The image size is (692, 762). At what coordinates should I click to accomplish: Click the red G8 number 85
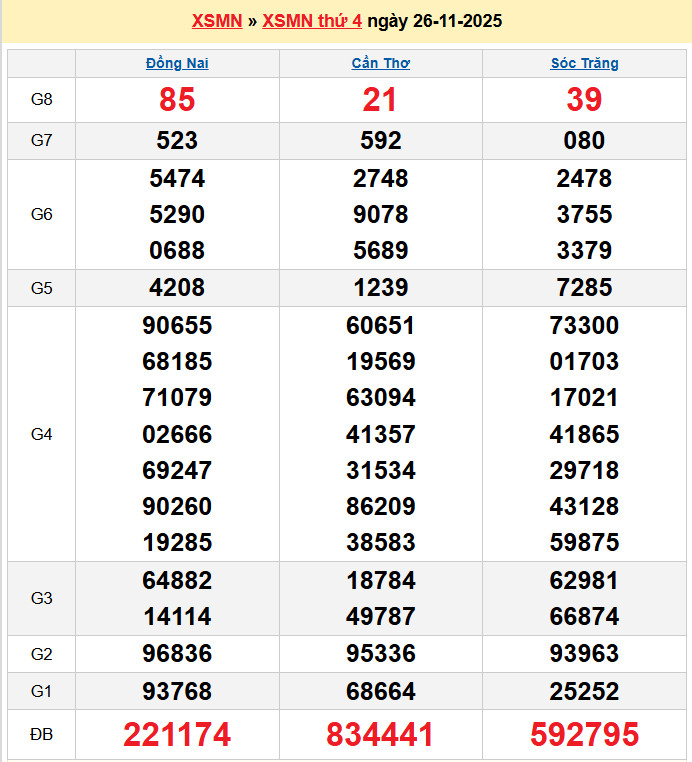coord(177,100)
